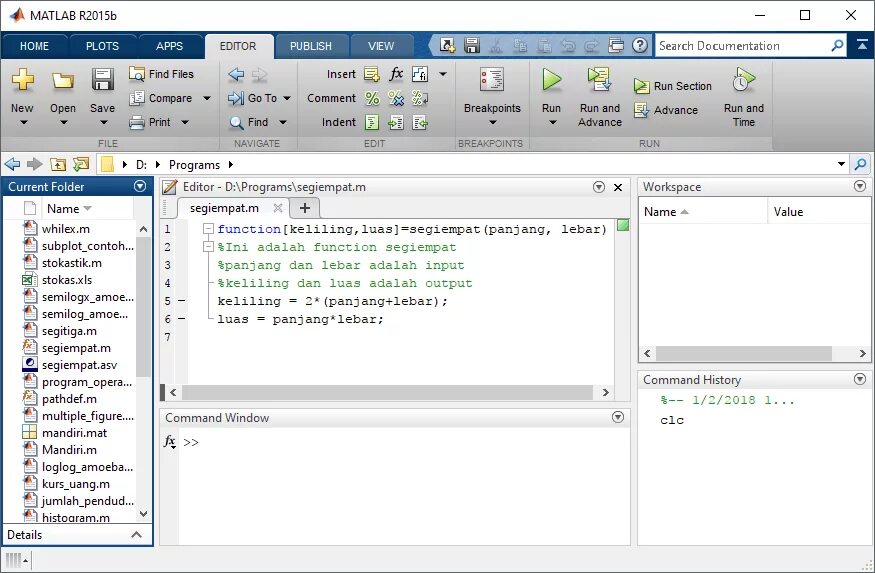Screen dimensions: 875x573
Task: Click the Run and Time icon
Action: point(744,80)
